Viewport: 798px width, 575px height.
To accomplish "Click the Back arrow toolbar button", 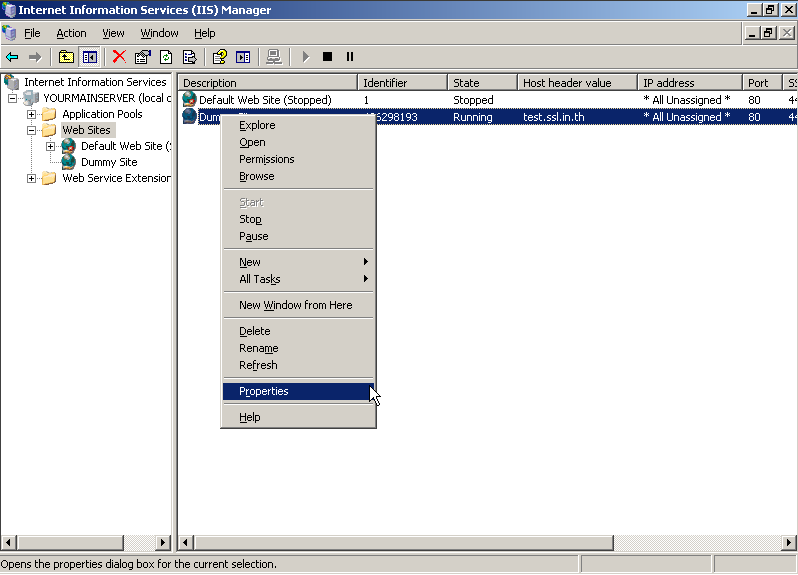I will (12, 57).
